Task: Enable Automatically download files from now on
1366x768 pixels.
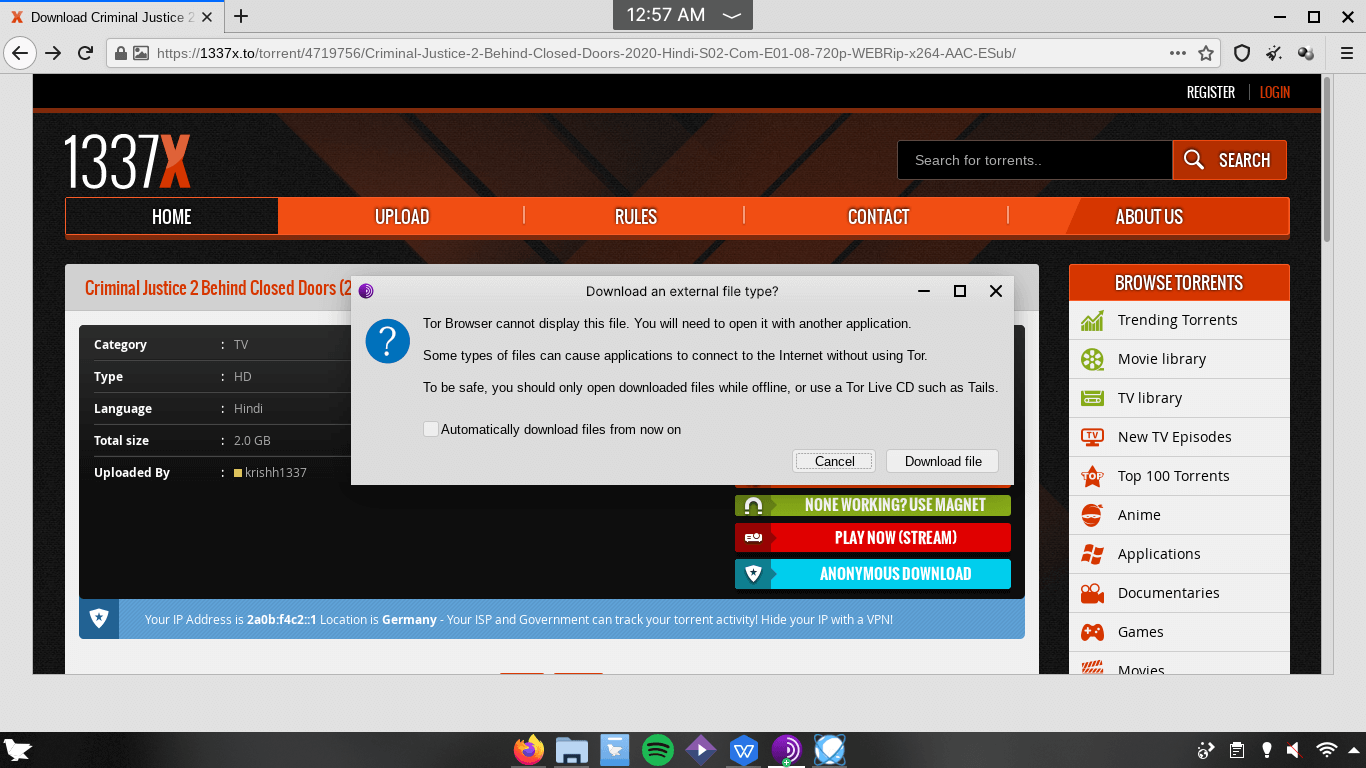Action: [431, 429]
